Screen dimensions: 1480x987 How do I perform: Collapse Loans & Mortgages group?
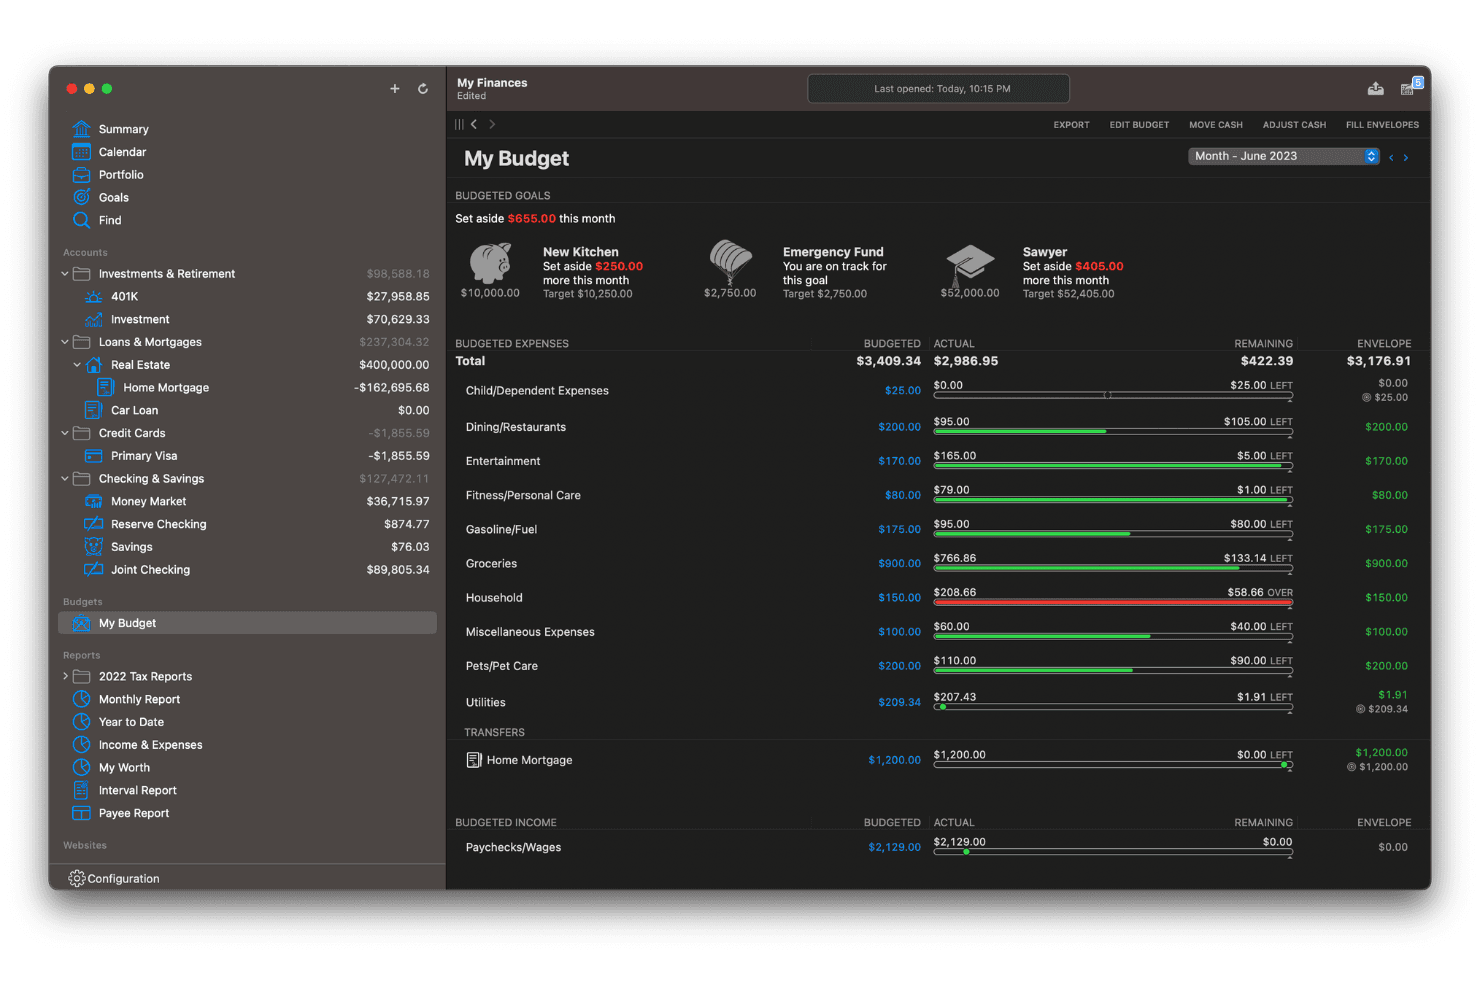[65, 342]
